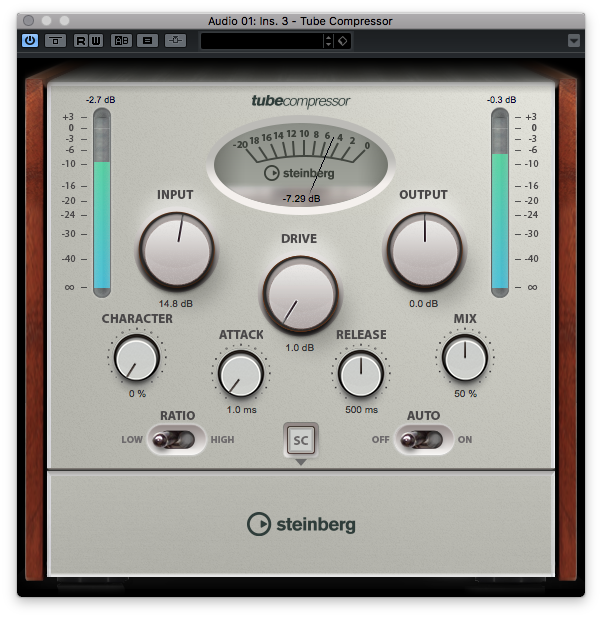Click the copy A to B button

coord(147,41)
